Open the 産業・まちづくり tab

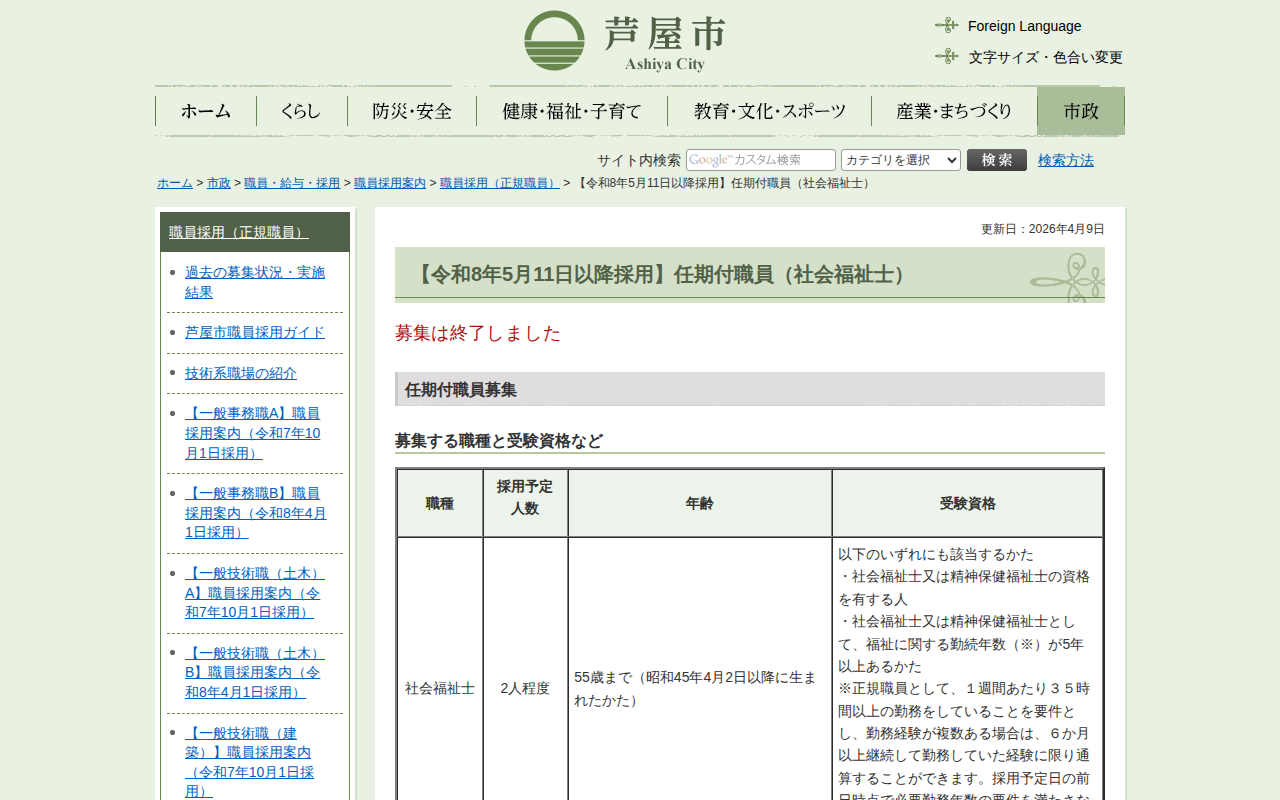(x=954, y=111)
